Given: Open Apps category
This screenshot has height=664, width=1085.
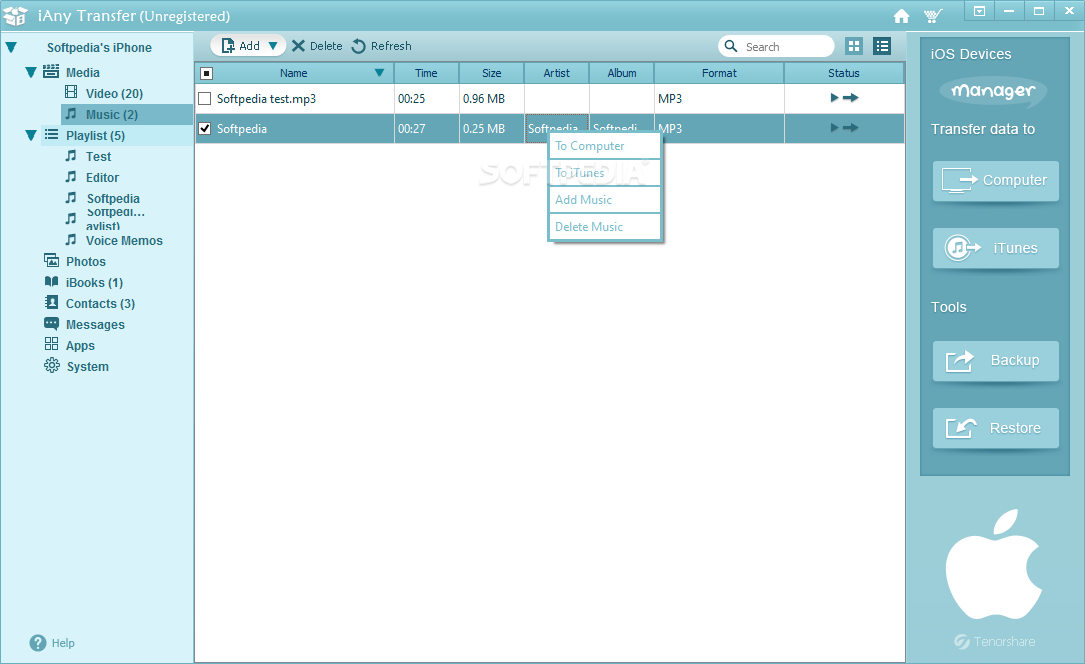Looking at the screenshot, I should (x=80, y=346).
